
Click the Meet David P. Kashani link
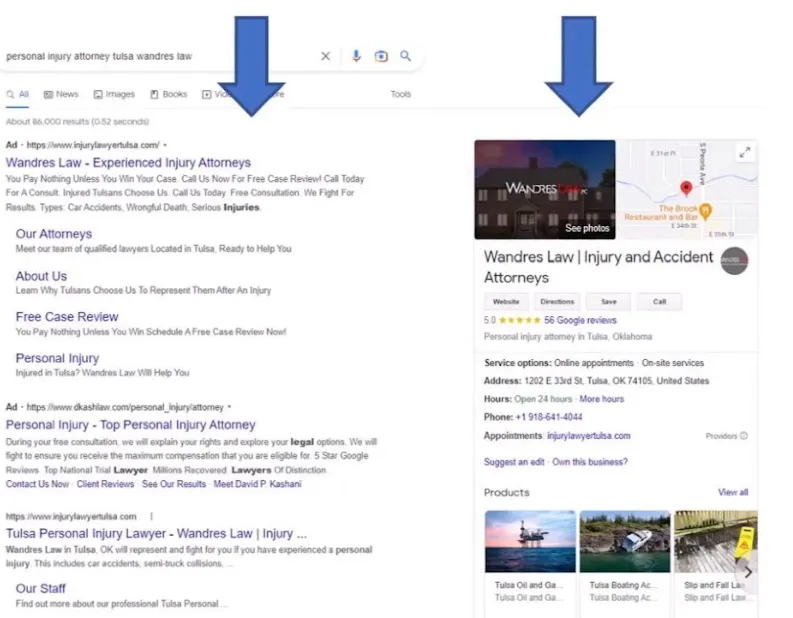(x=257, y=484)
